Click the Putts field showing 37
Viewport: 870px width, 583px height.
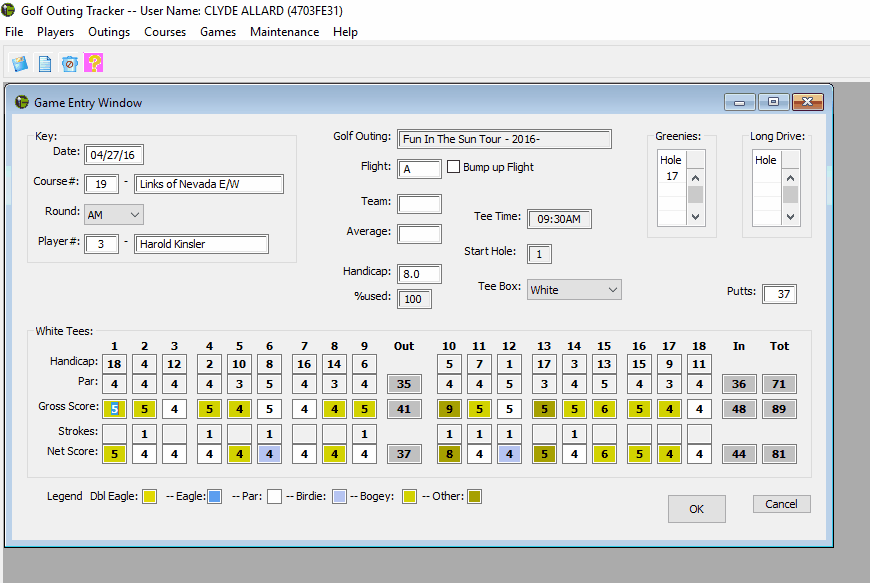click(x=780, y=294)
